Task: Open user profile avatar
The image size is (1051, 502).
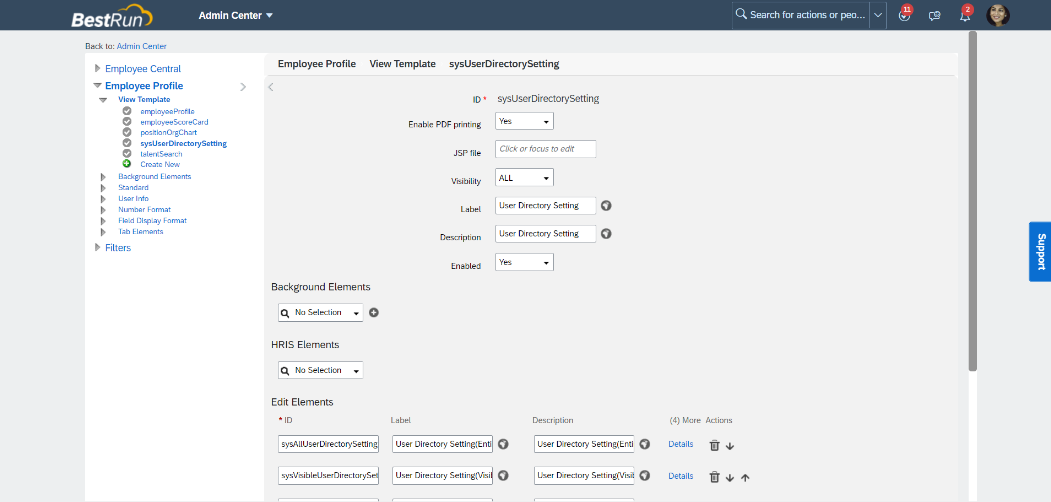Action: pyautogui.click(x=997, y=15)
